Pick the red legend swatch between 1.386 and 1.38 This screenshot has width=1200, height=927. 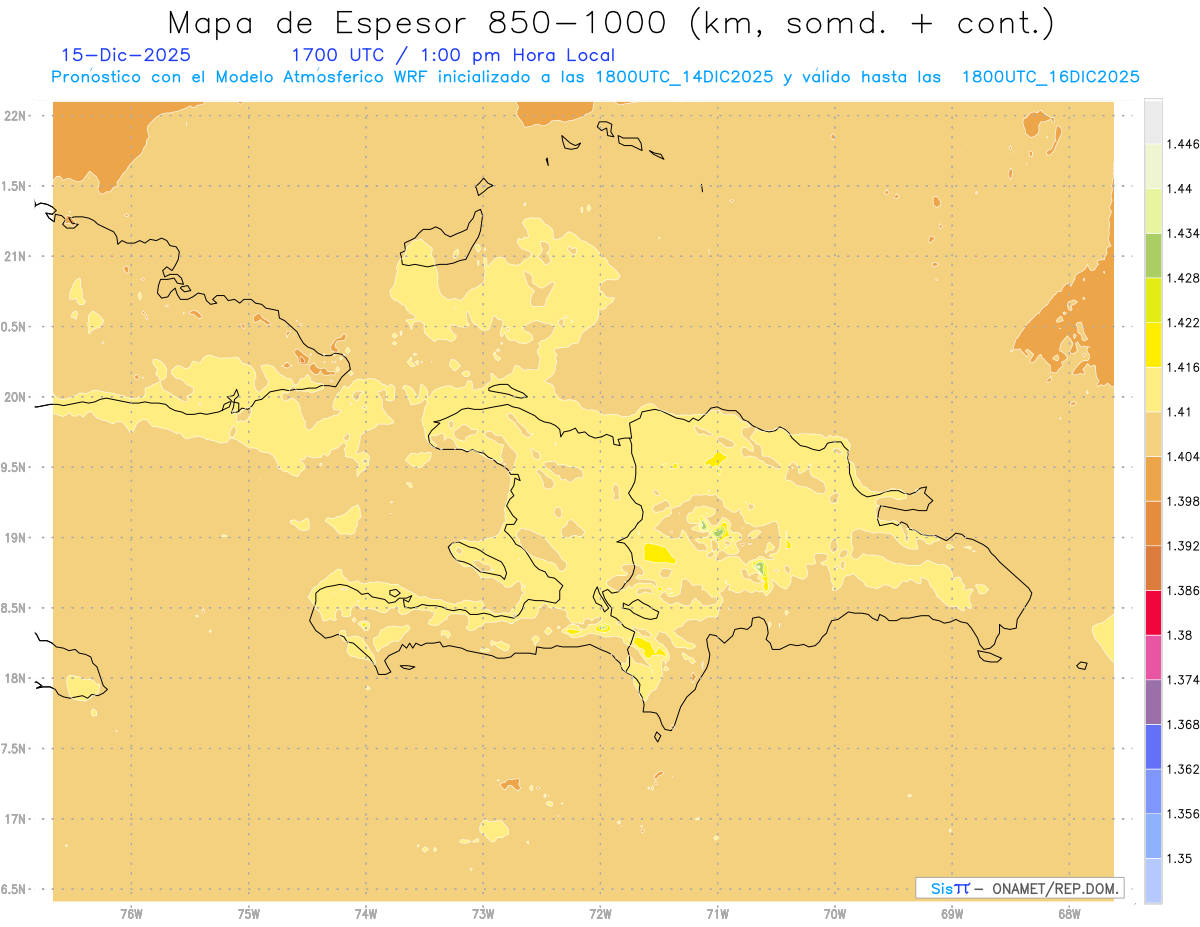tap(1153, 613)
